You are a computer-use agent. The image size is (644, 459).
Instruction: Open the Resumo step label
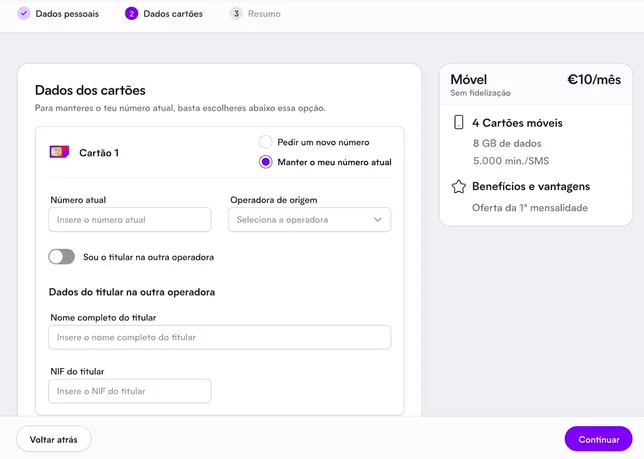(264, 14)
